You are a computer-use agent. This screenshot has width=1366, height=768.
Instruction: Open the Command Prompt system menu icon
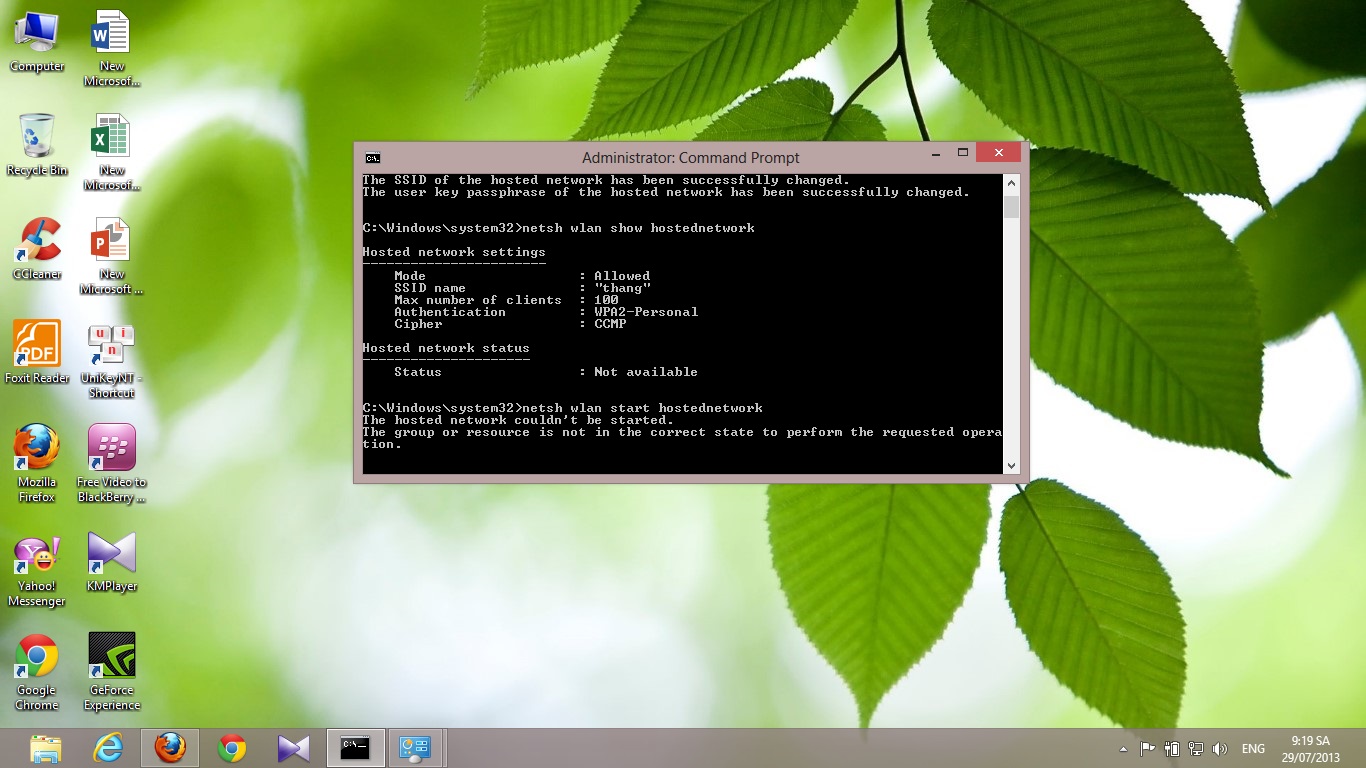[x=372, y=157]
